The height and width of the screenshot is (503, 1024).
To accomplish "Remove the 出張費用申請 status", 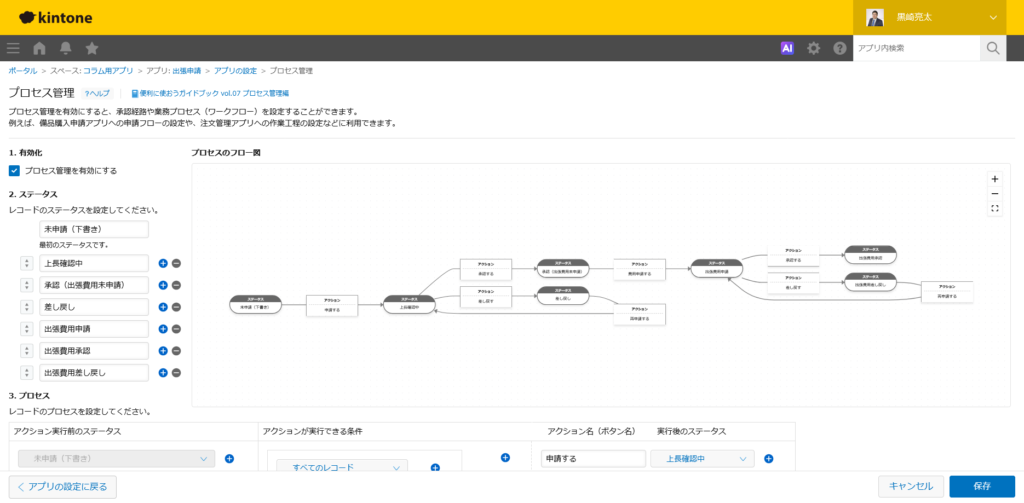I will [176, 329].
